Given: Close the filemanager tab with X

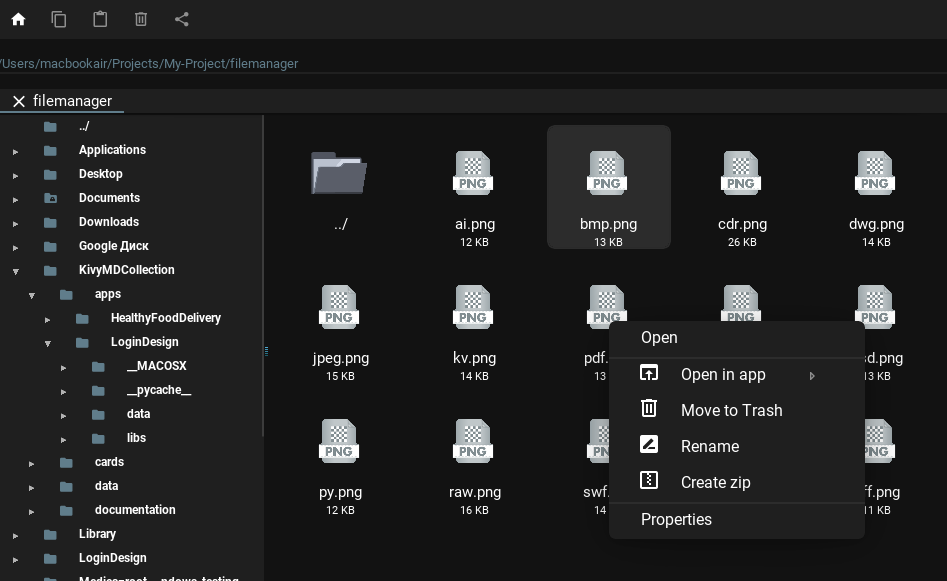Looking at the screenshot, I should coord(18,101).
